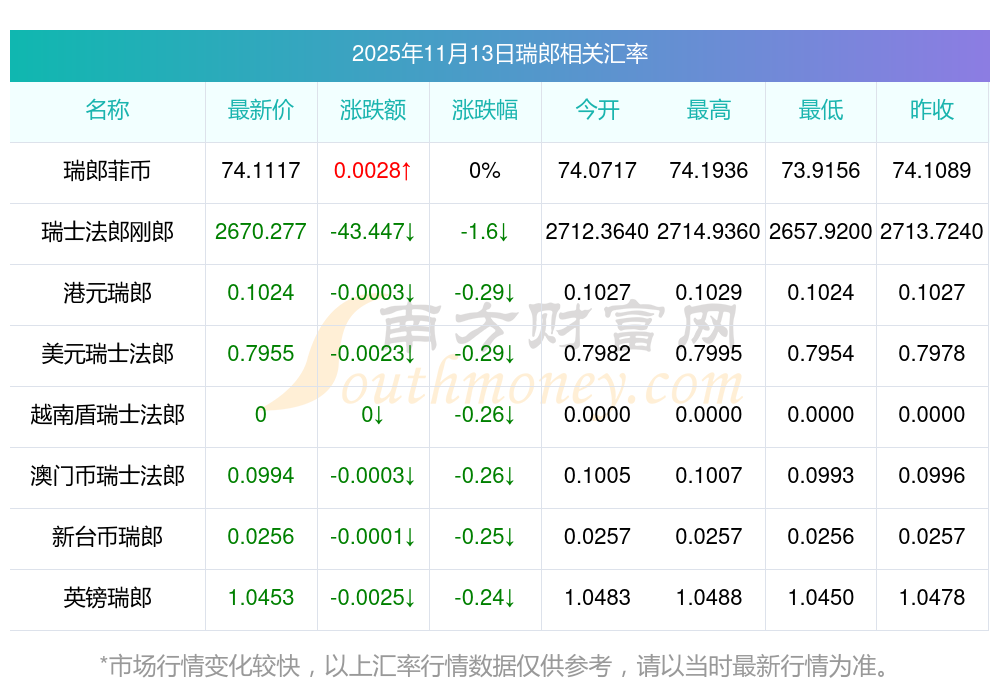Click the 最新价 column header
1000x697 pixels.
[x=261, y=110]
